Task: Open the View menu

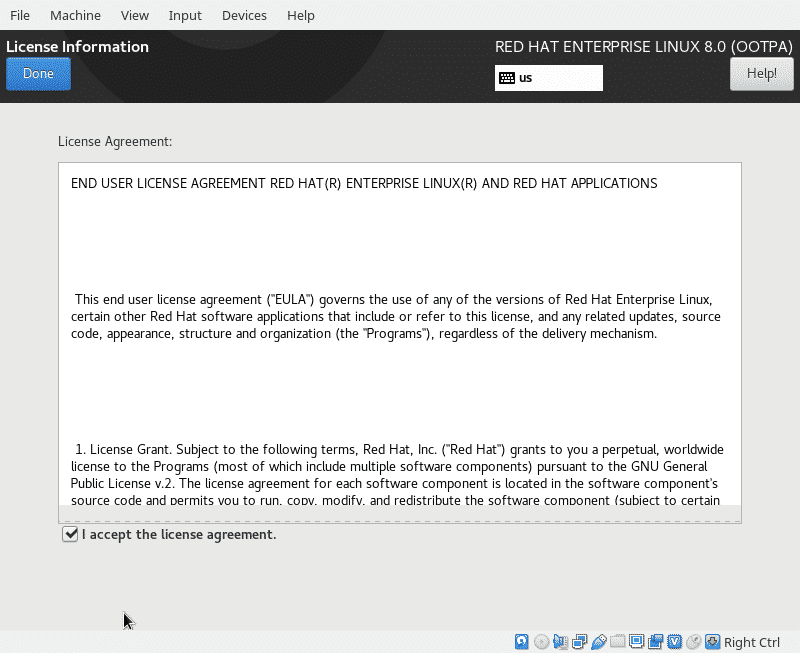Action: [135, 15]
